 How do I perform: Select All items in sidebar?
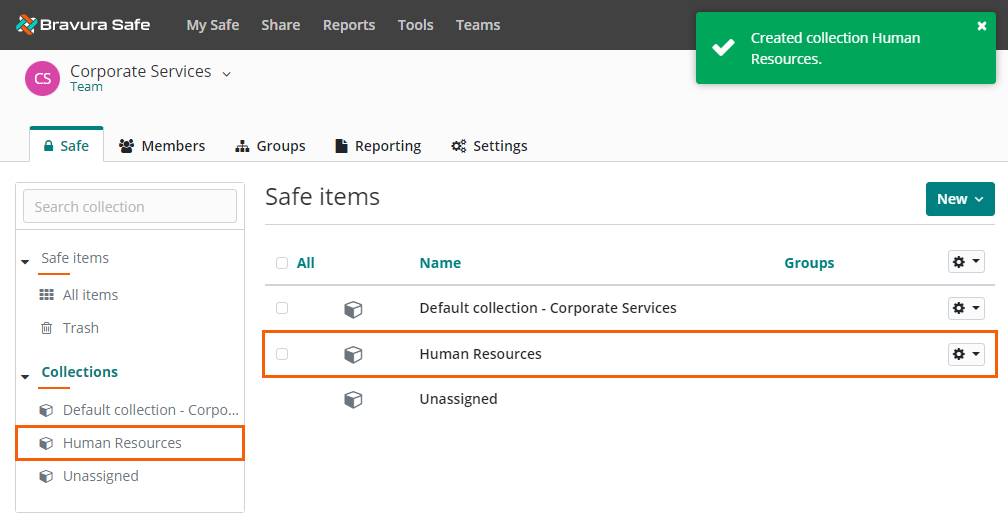(x=91, y=295)
